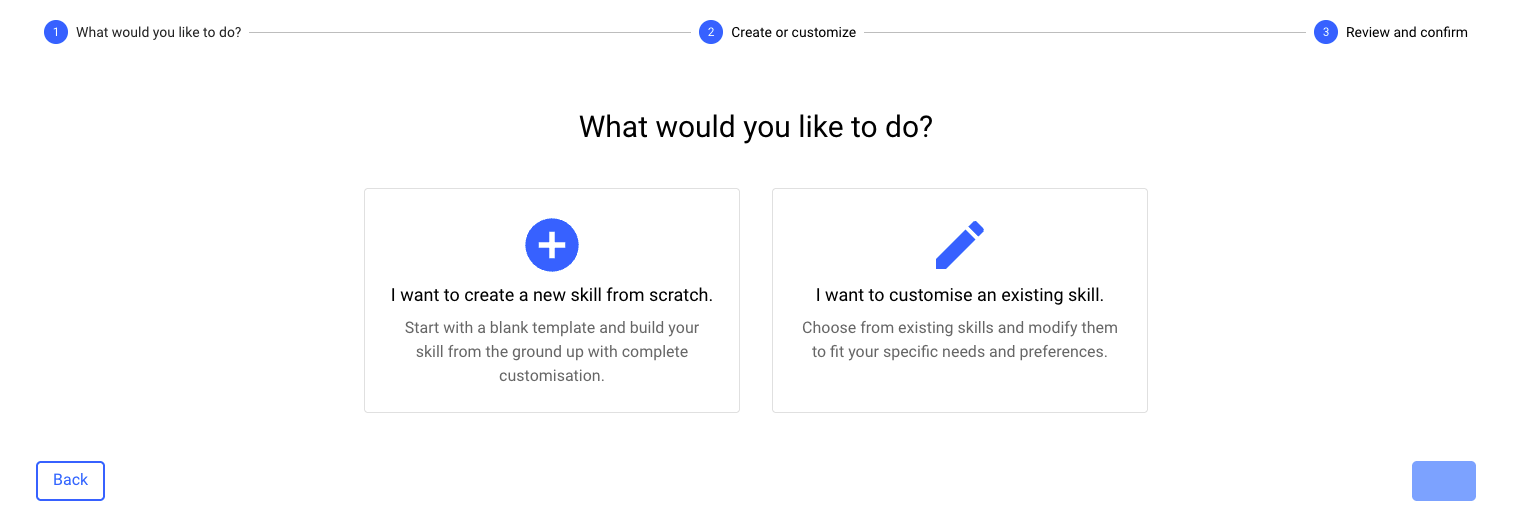Click the step 3 number circle

(1326, 32)
